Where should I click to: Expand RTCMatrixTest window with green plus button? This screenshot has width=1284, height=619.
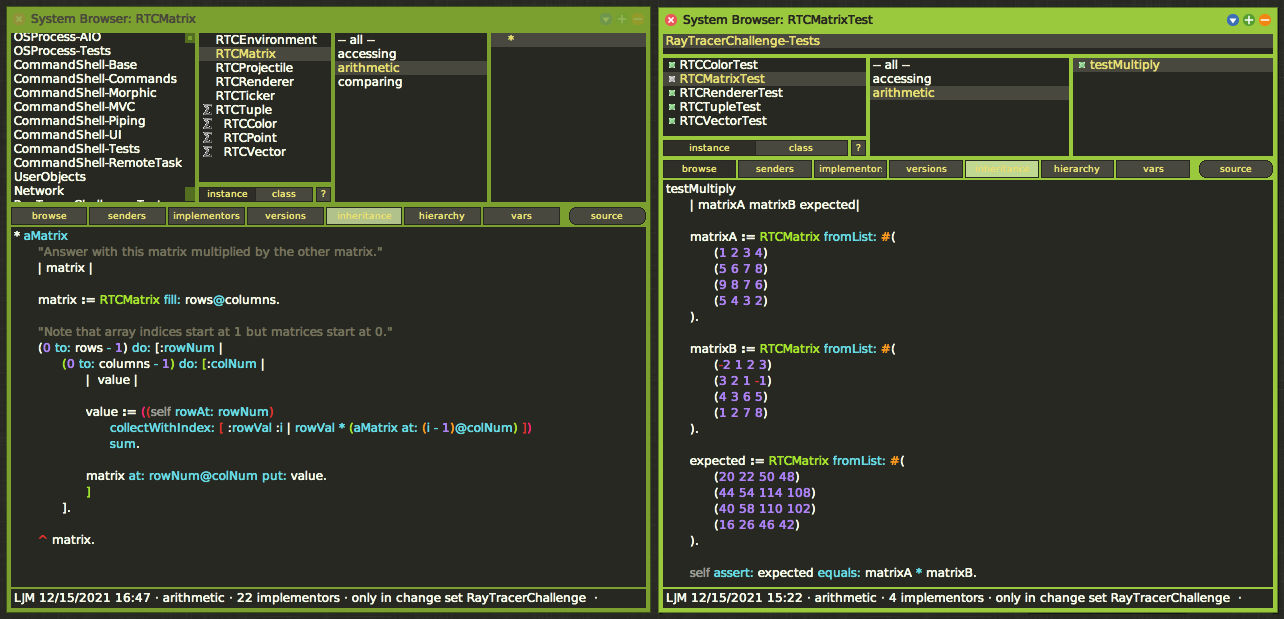click(1249, 20)
